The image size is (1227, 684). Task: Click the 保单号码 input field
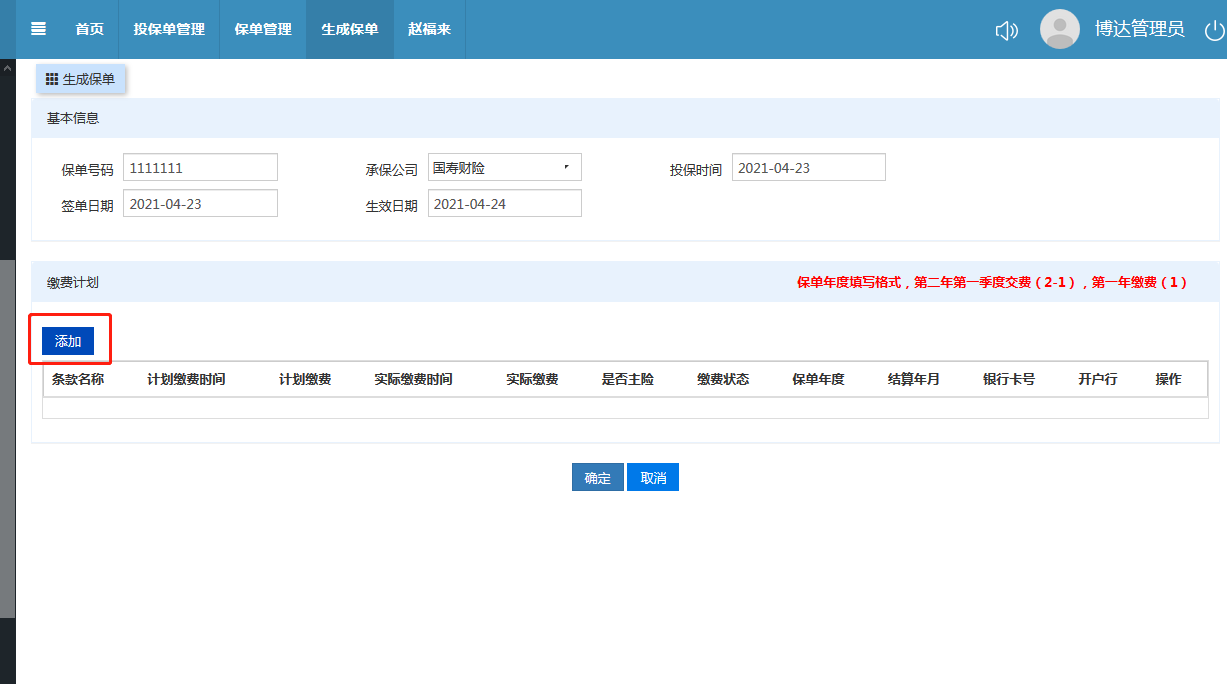click(200, 168)
